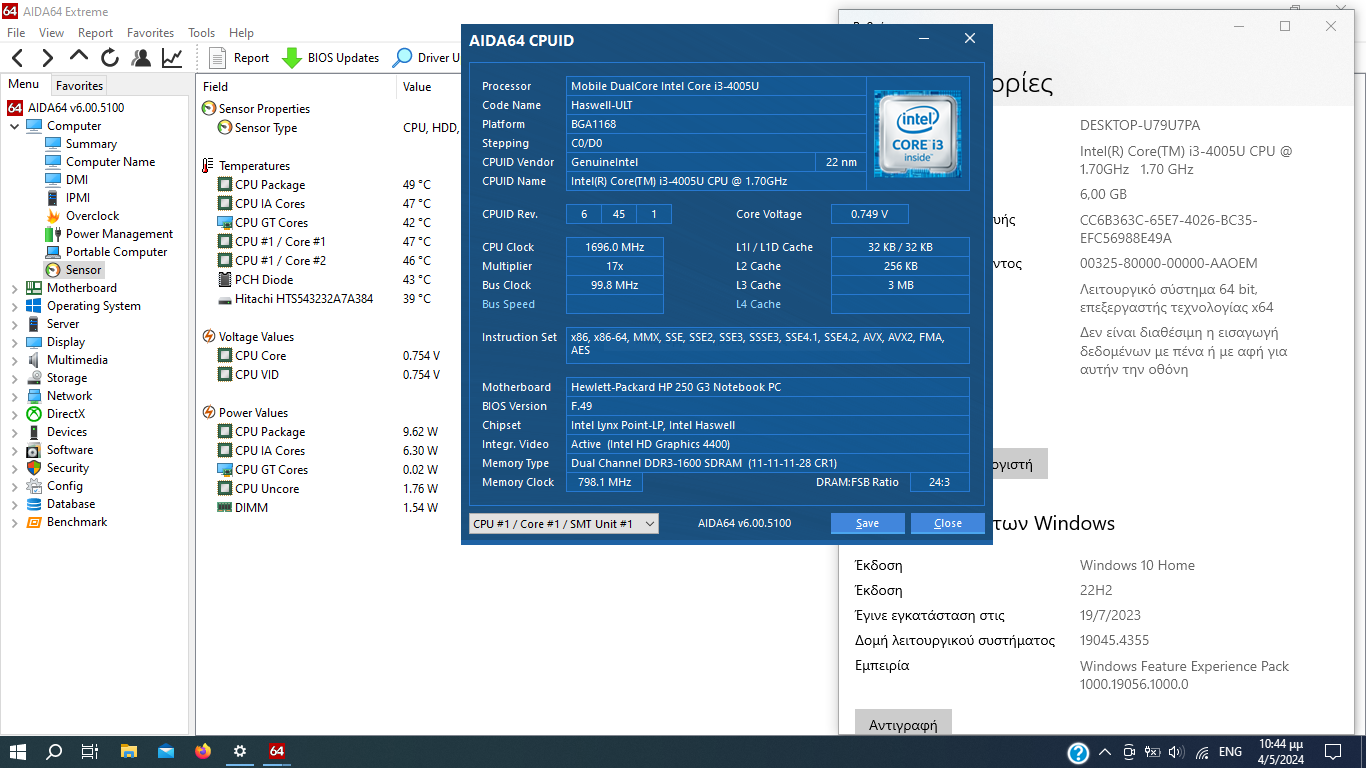This screenshot has height=768, width=1366.
Task: Open the Mail app from the taskbar
Action: [x=166, y=751]
